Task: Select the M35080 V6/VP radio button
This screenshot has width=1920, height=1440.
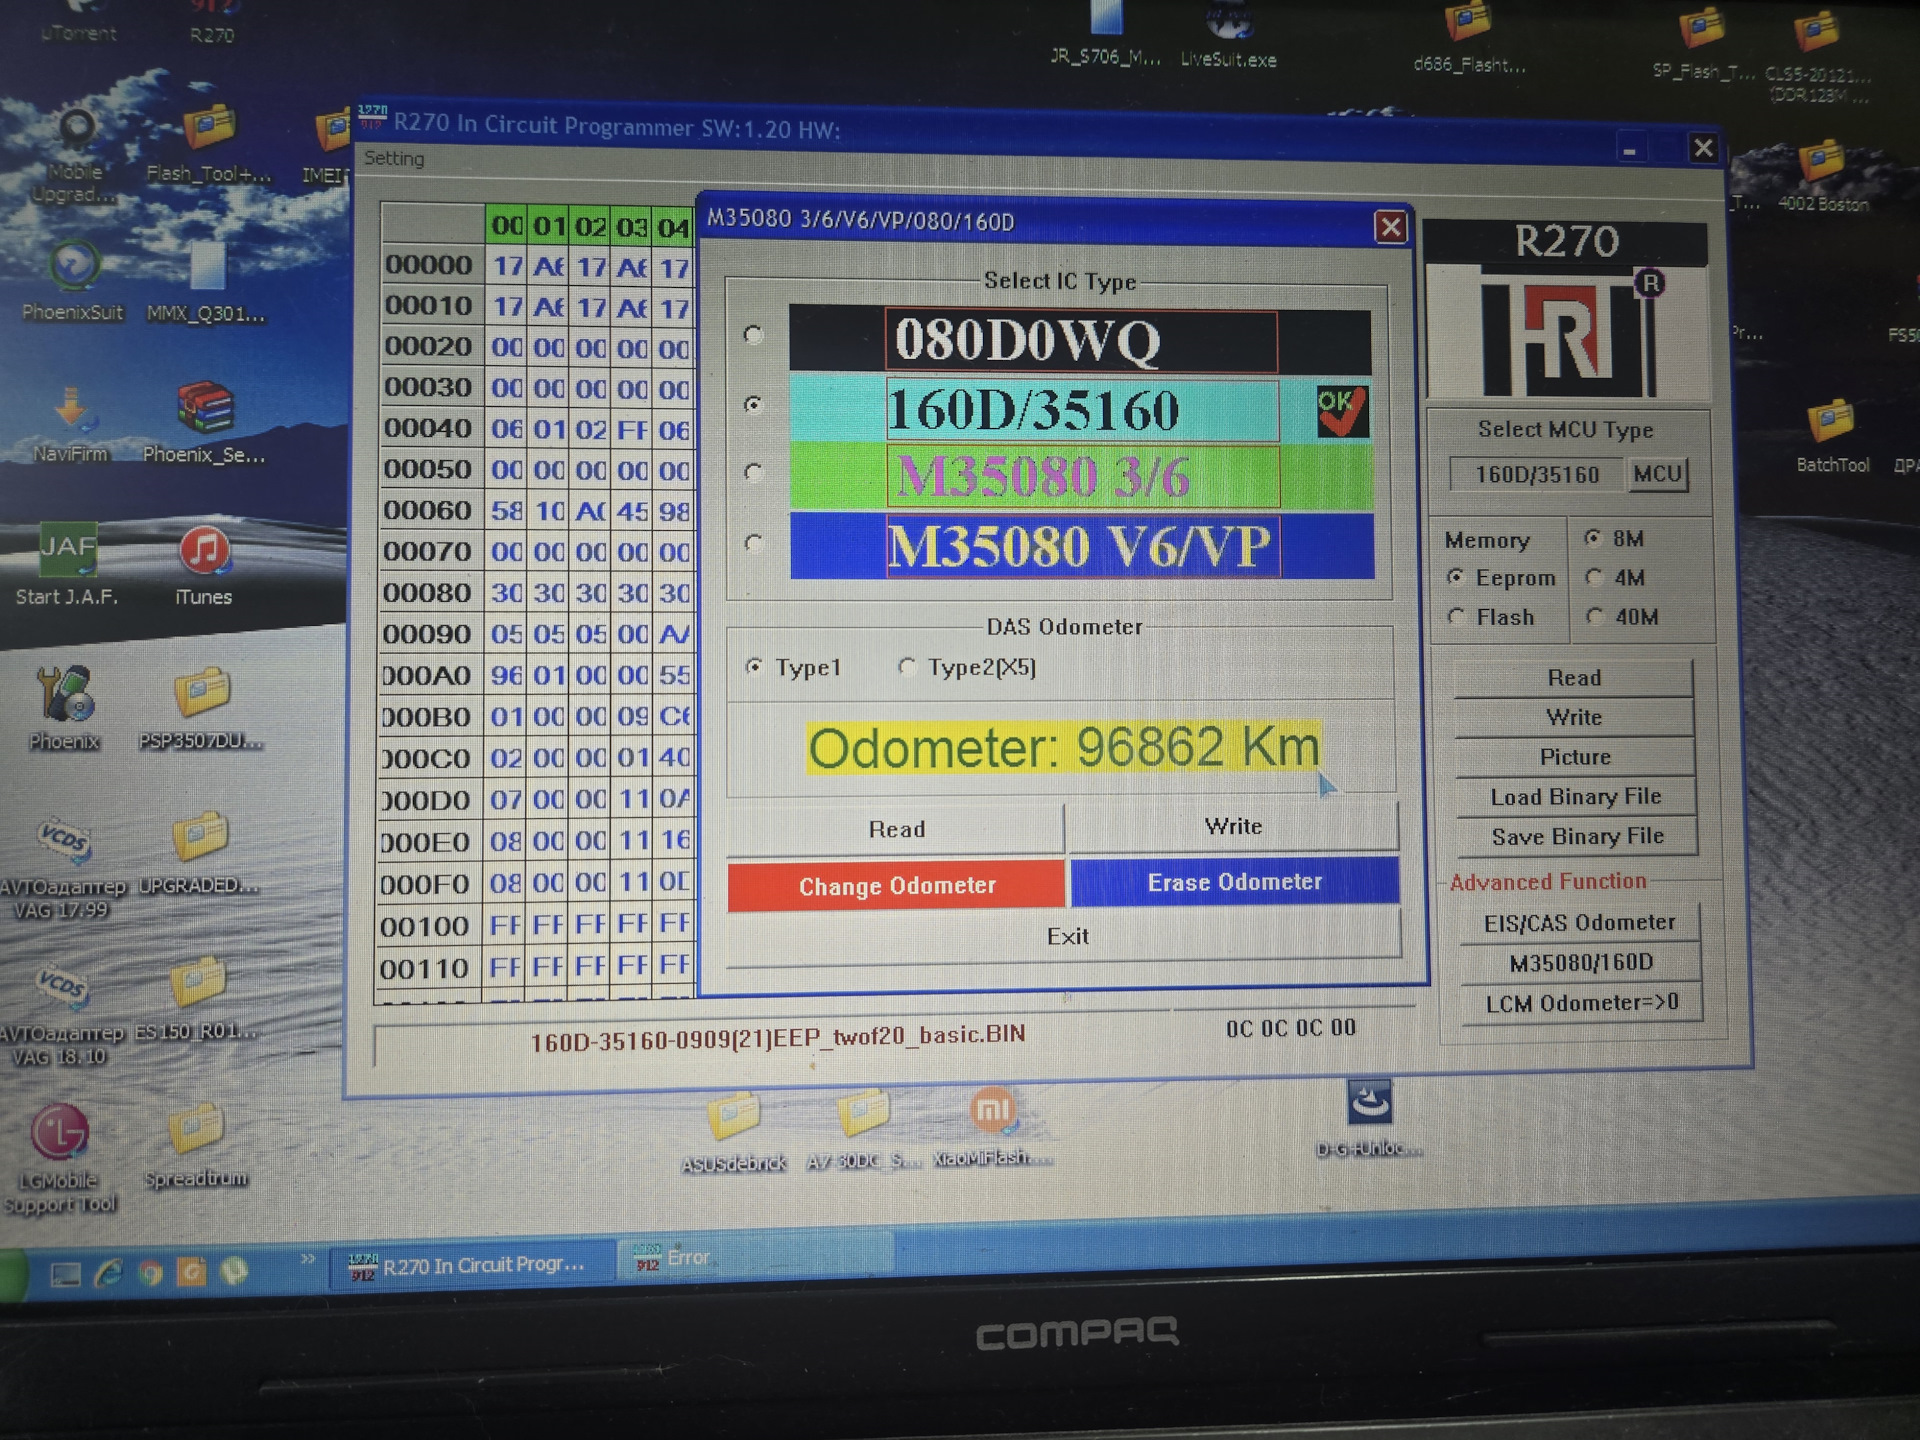Action: point(754,543)
